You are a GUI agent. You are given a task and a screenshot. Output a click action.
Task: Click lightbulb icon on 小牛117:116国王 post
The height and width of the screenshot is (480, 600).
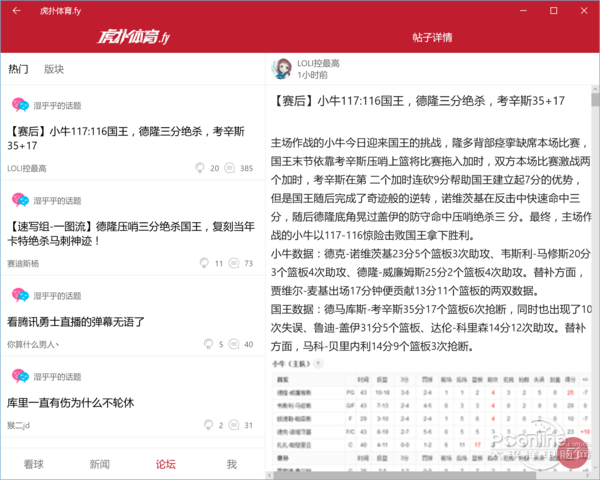tap(199, 168)
